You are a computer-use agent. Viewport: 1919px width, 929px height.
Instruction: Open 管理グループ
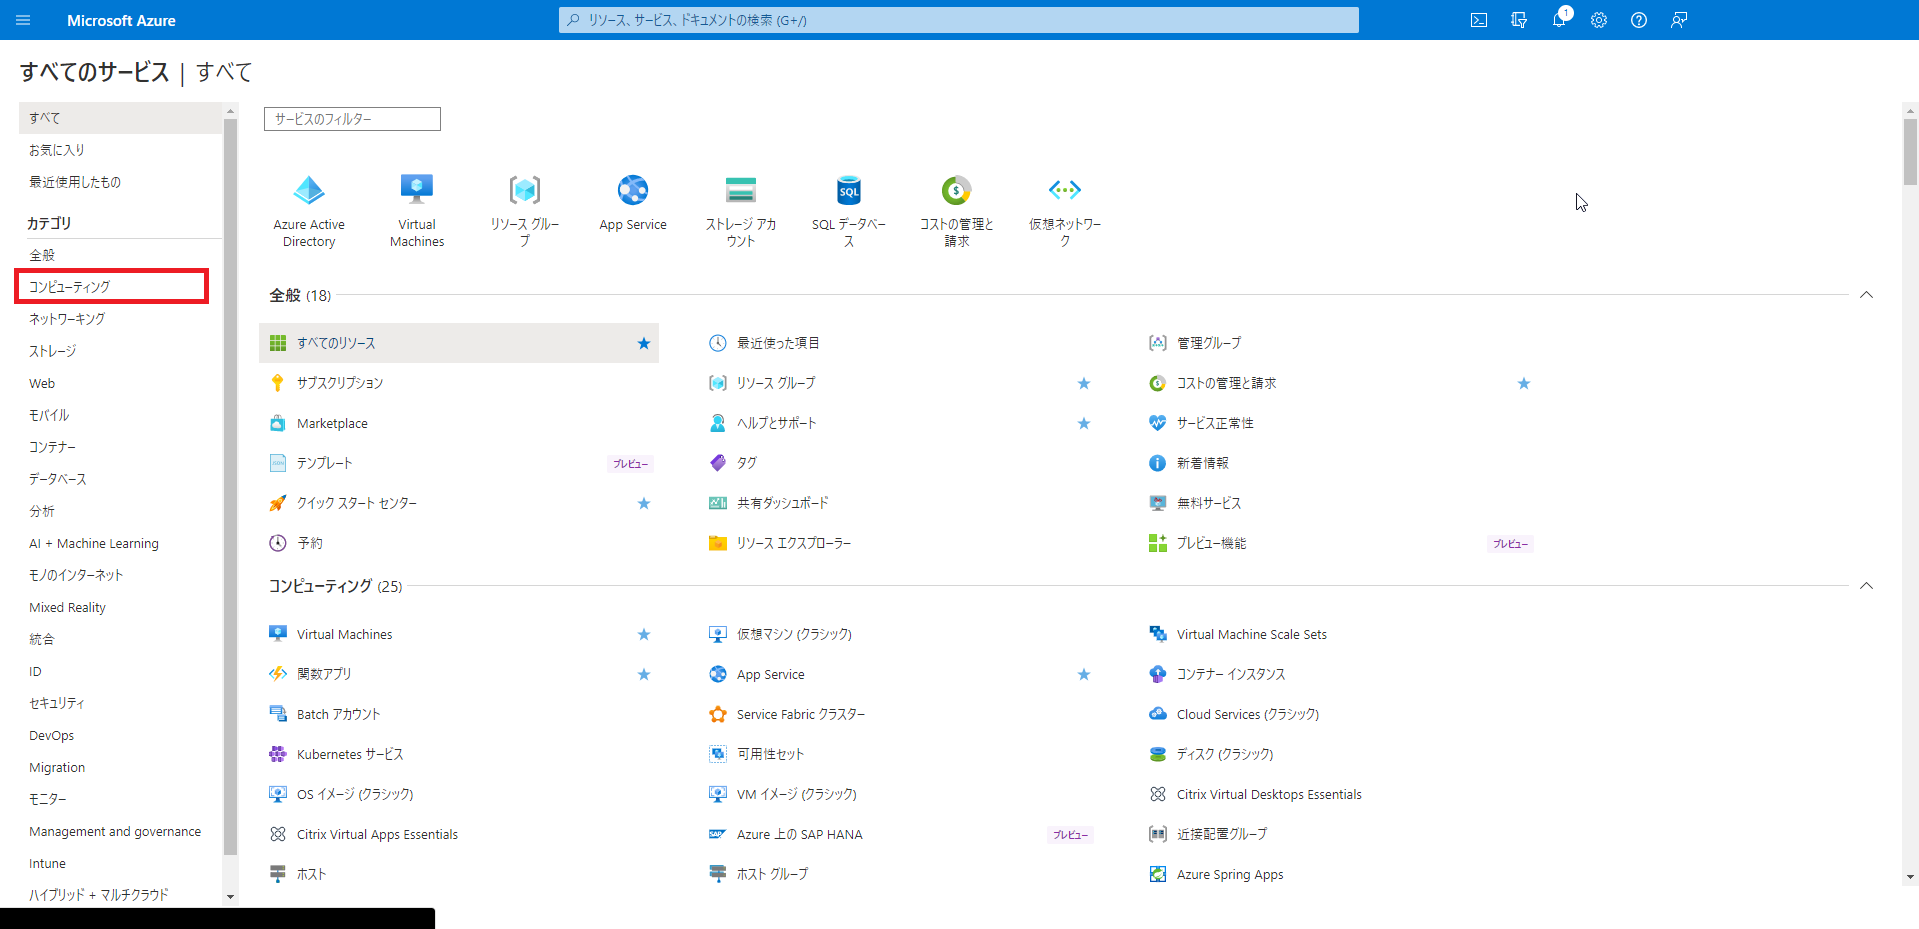tap(1209, 343)
